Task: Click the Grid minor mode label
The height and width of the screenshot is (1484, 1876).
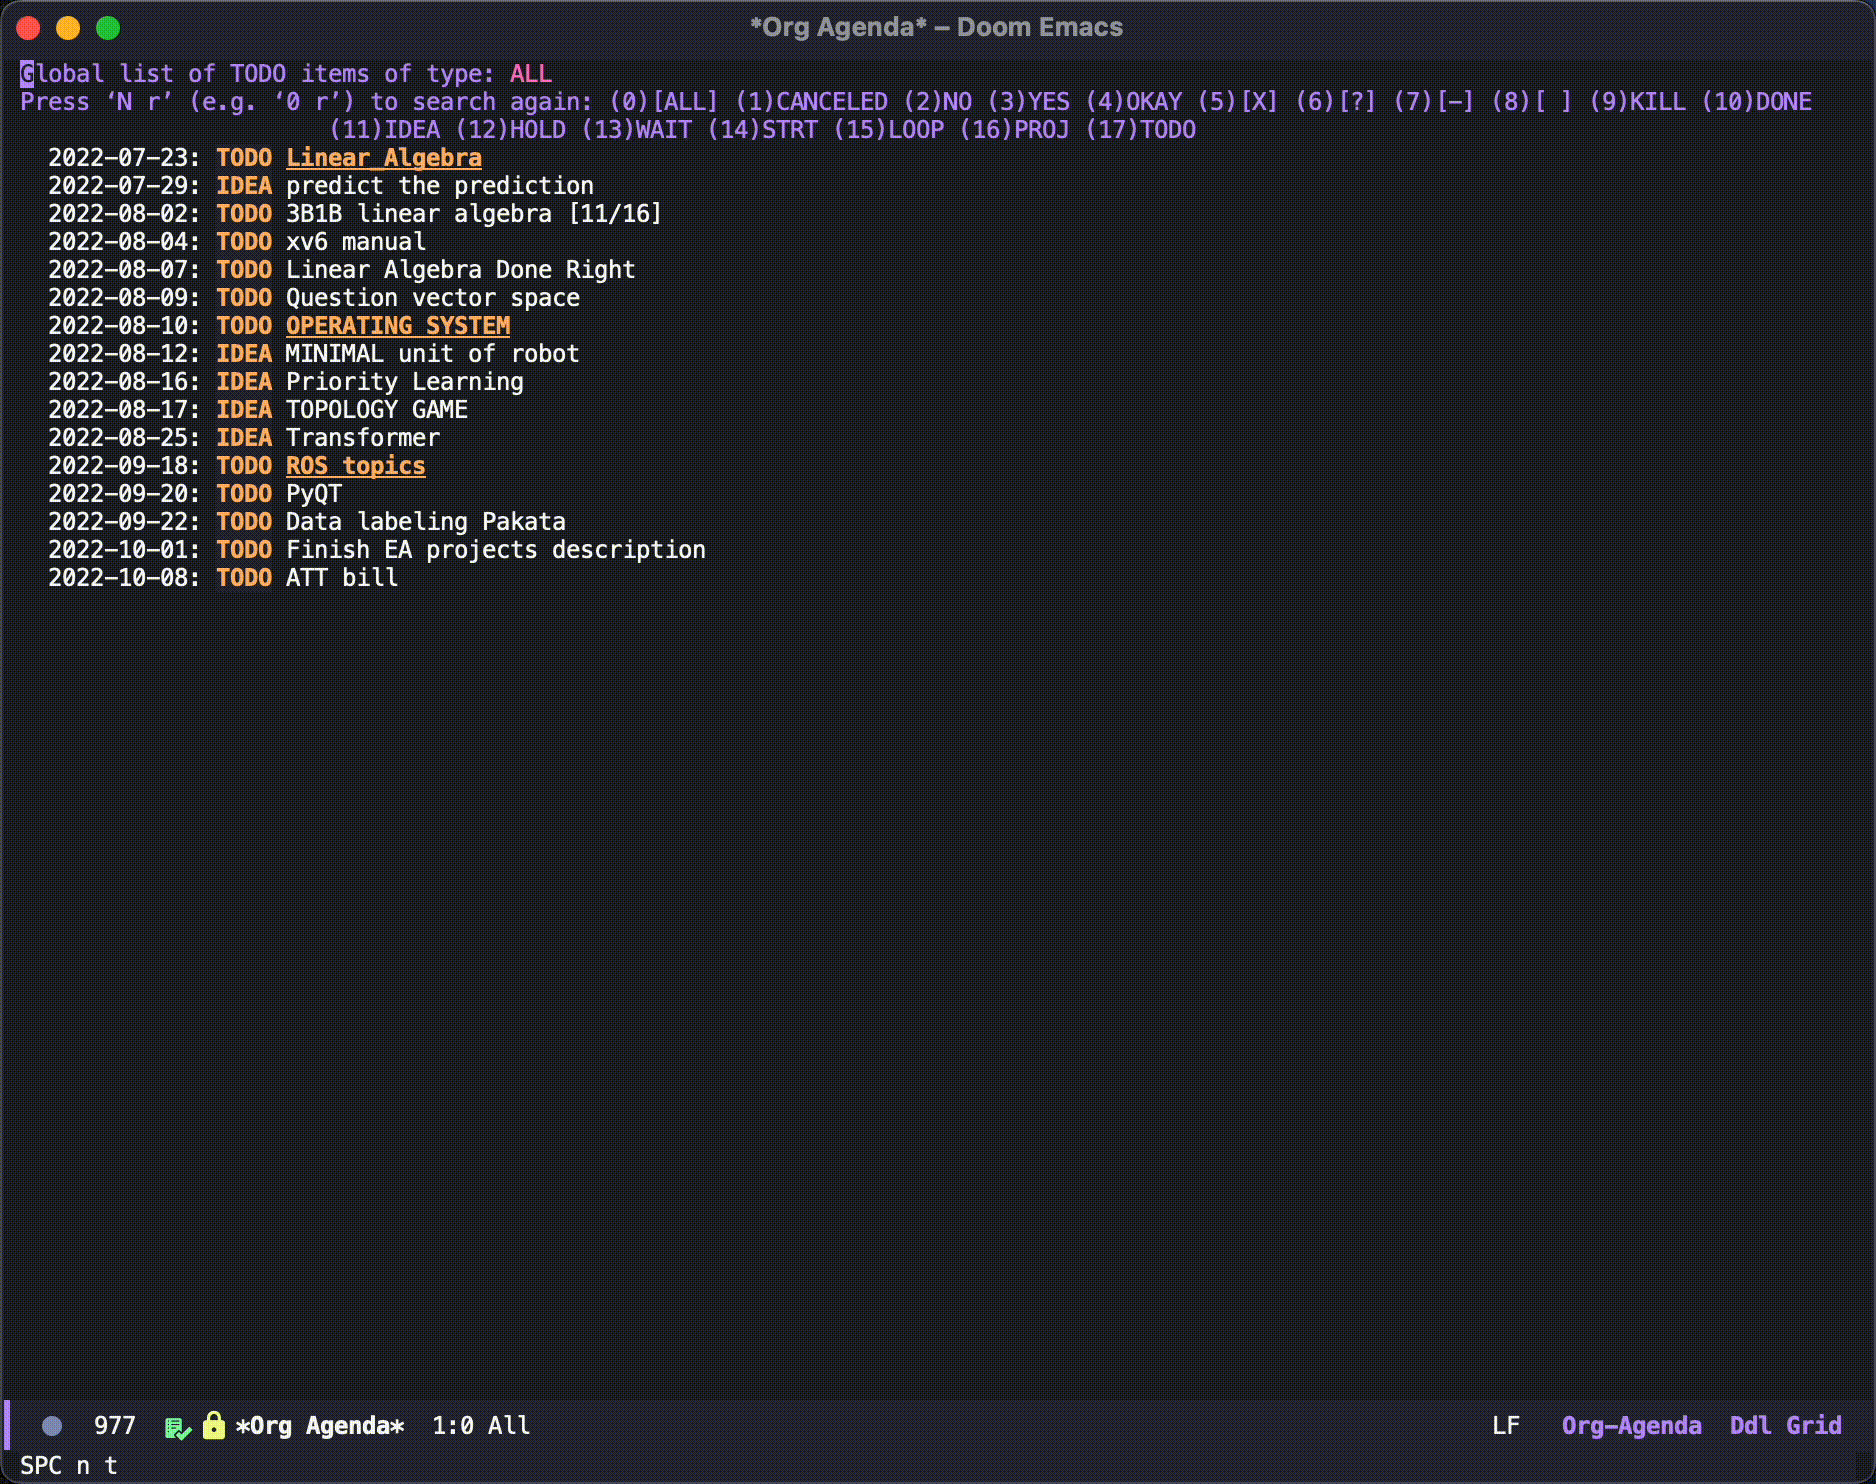Action: pos(1814,1426)
